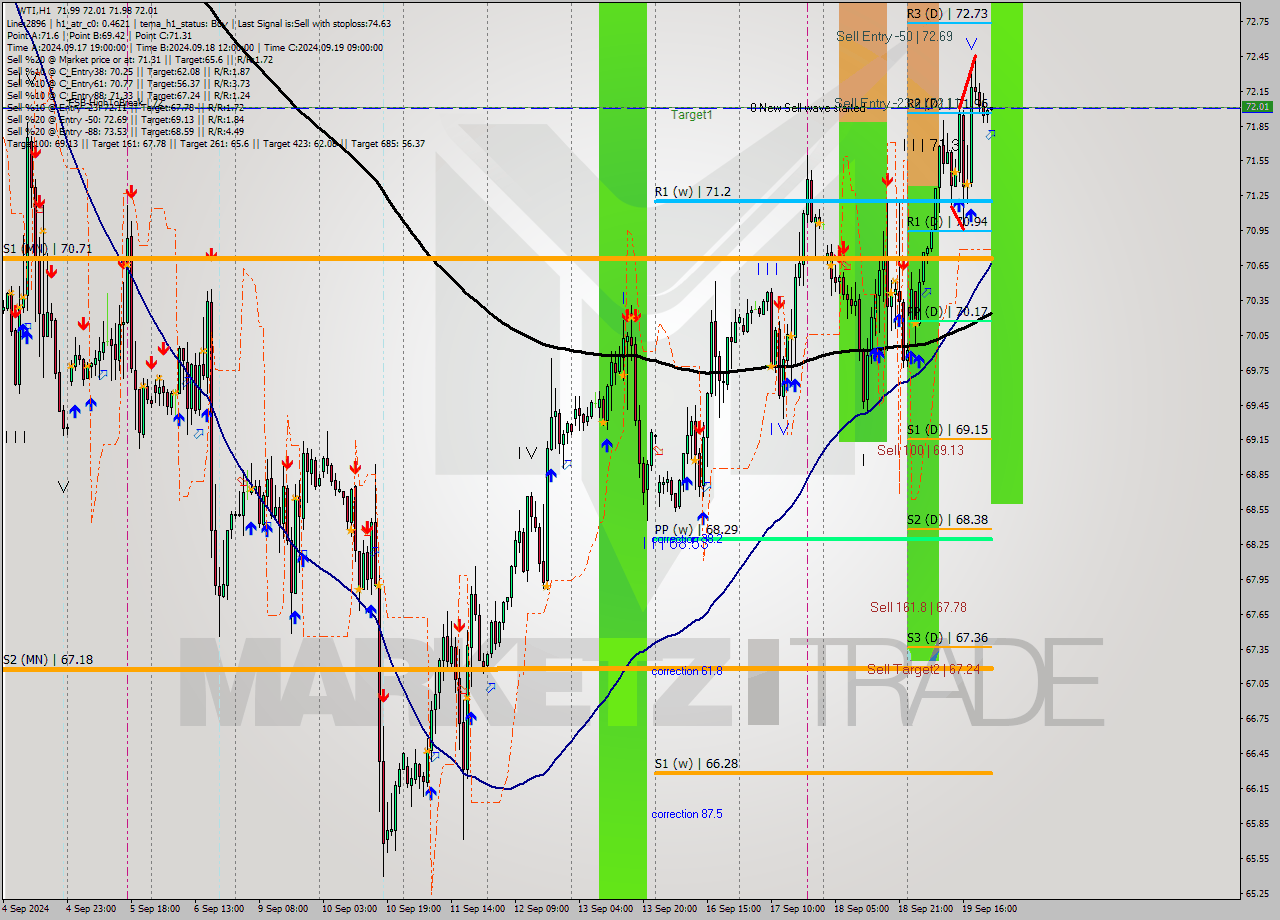Click the '17 Sep 10:00' time axis label
Screen dimensions: 1280x920
pyautogui.click(x=798, y=909)
